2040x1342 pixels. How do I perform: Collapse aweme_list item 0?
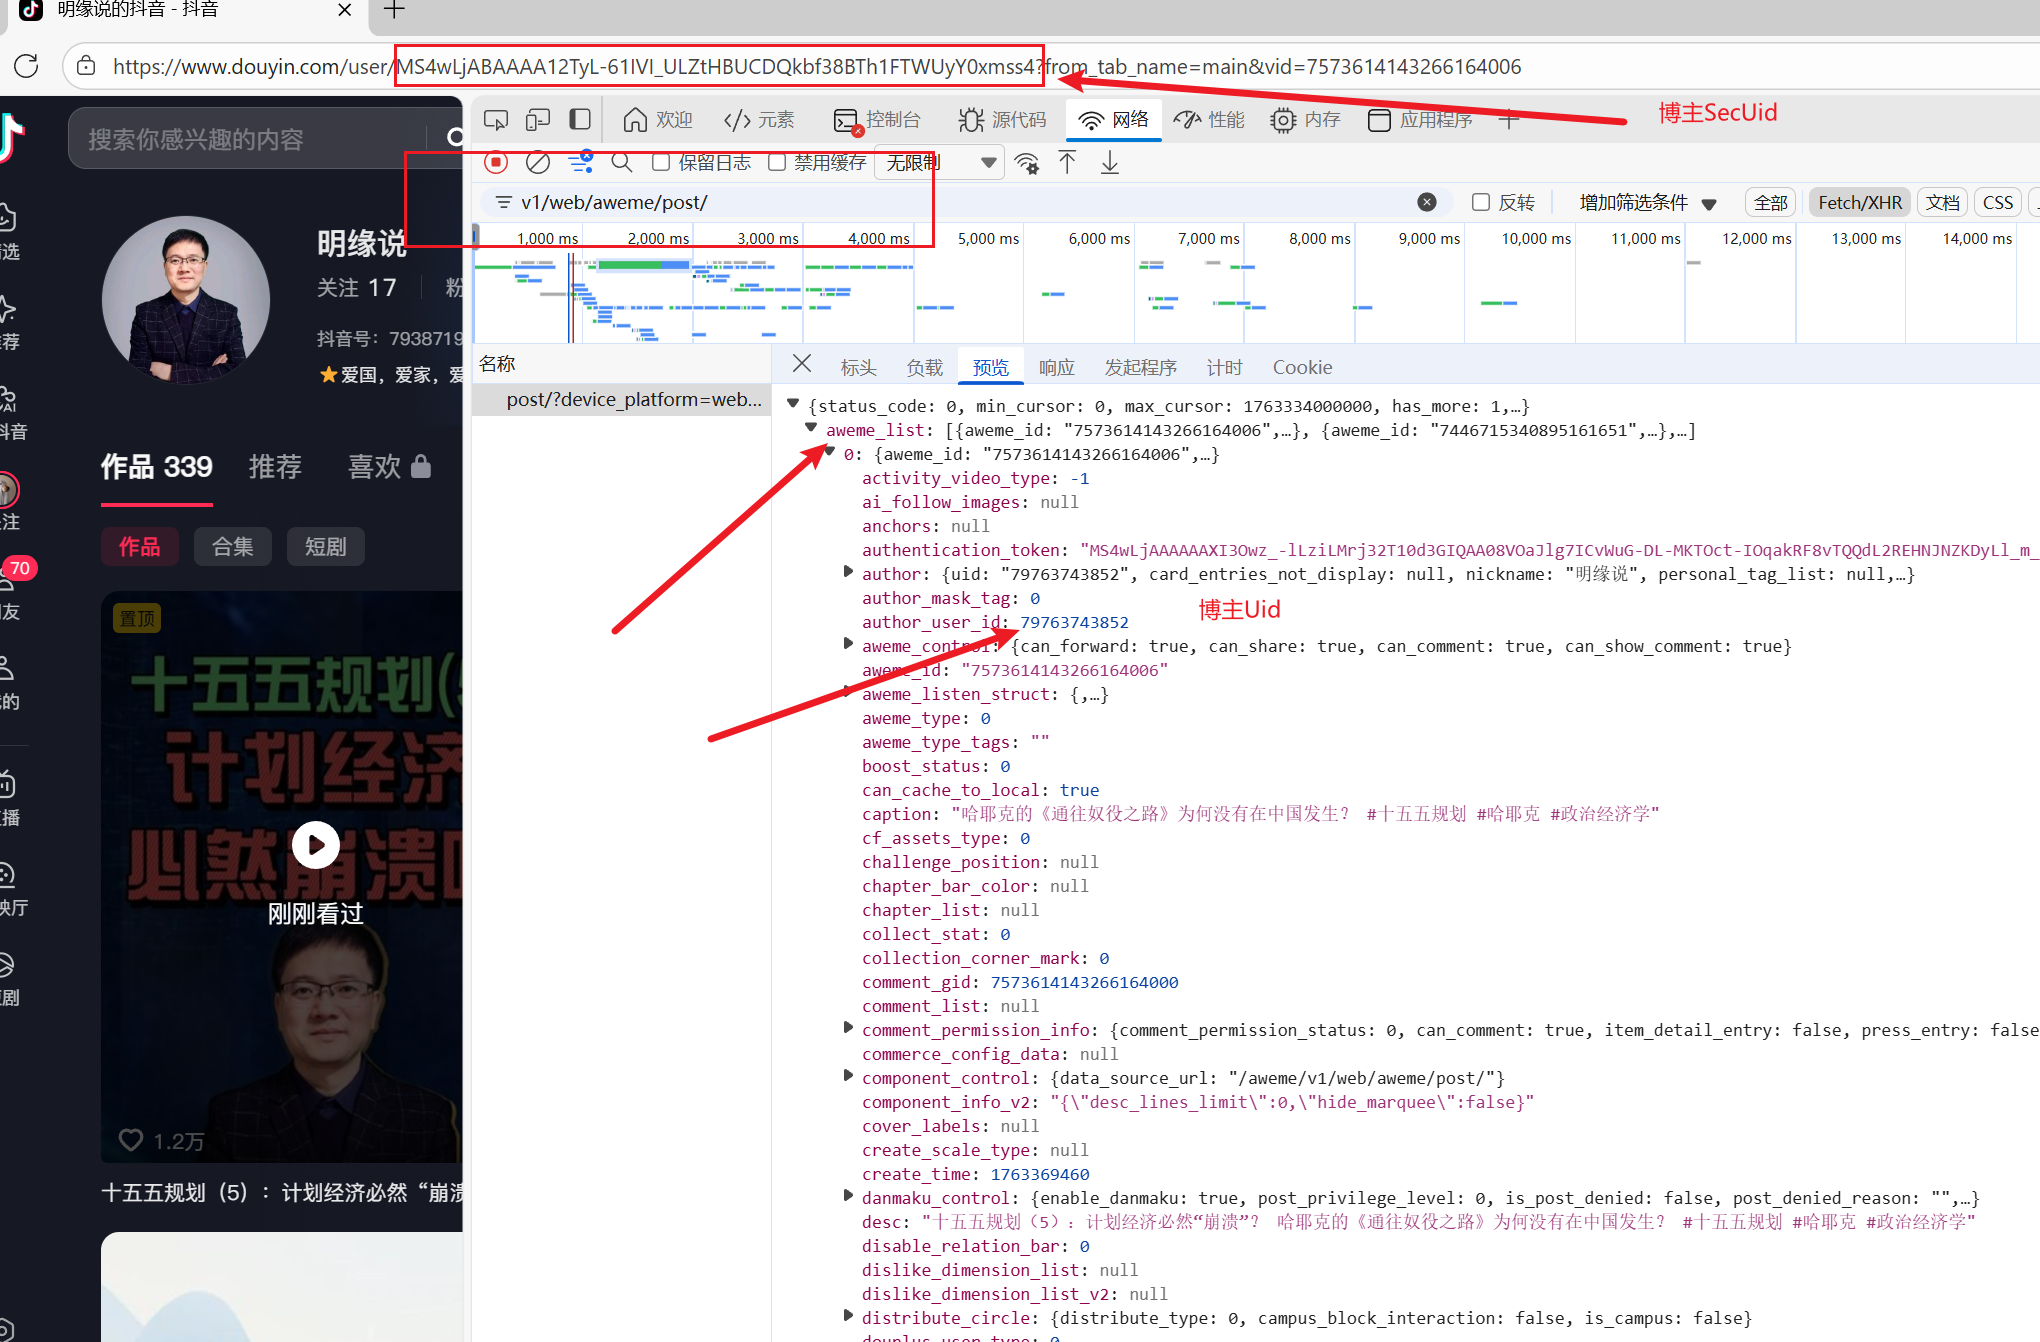tap(829, 452)
